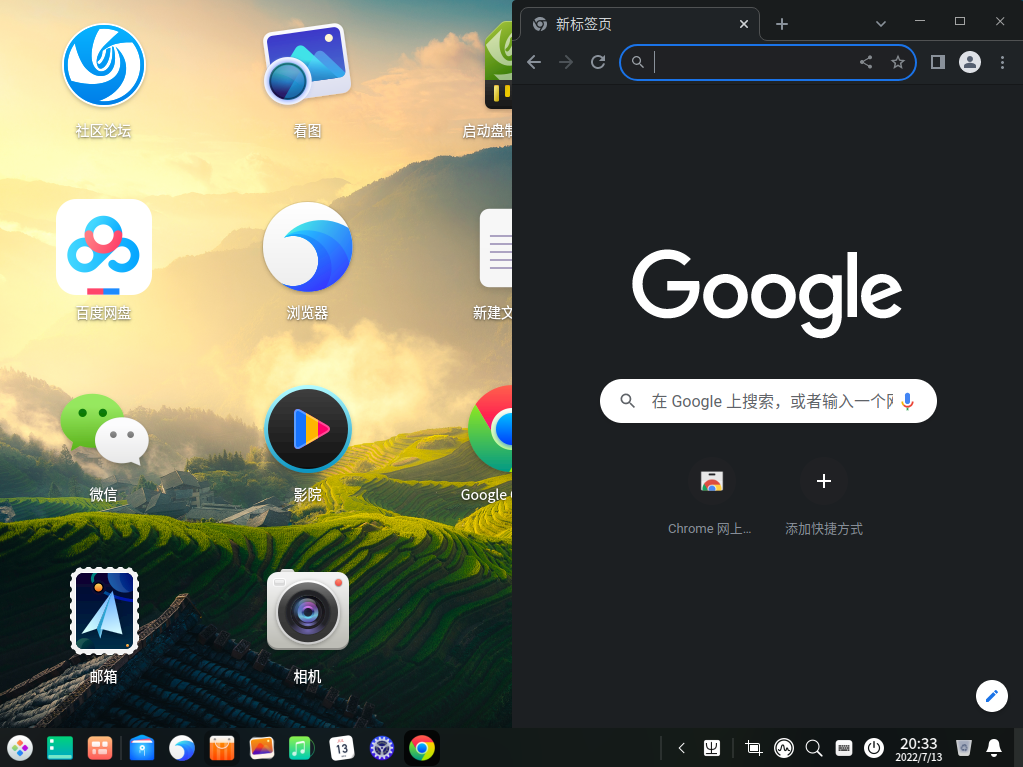1023x767 pixels.
Task: Open the trash in dock
Action: (x=964, y=748)
